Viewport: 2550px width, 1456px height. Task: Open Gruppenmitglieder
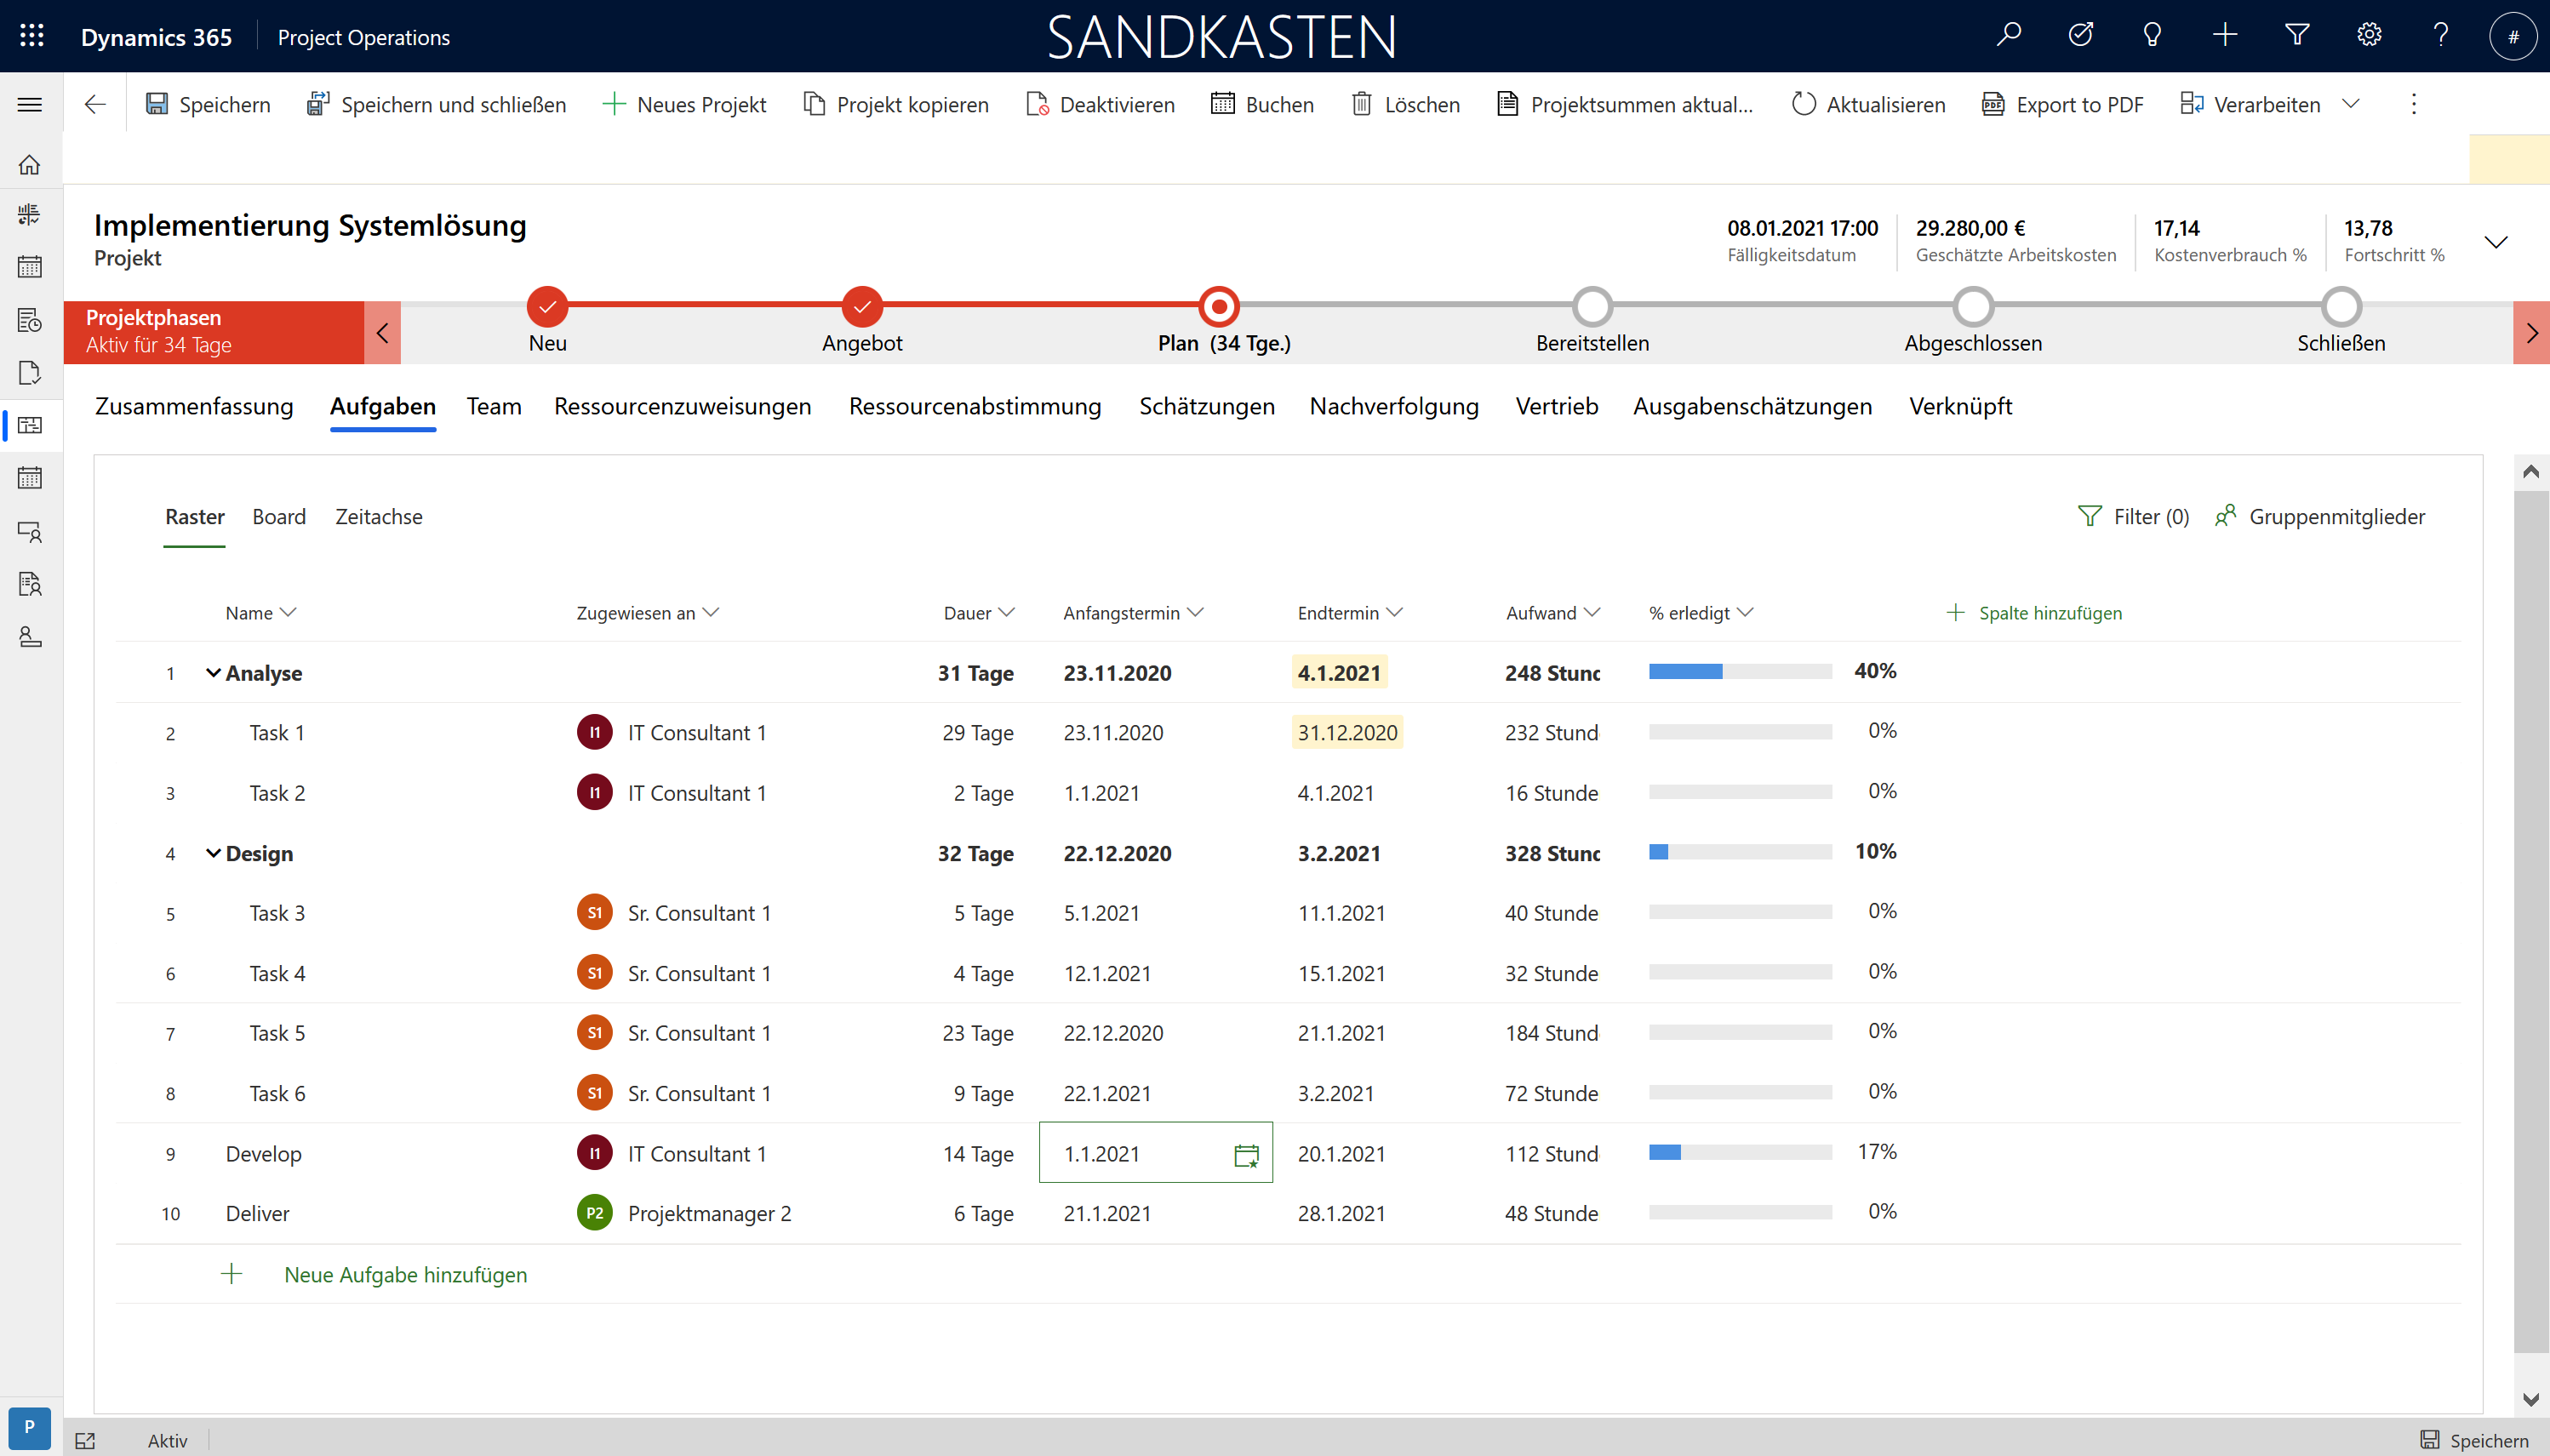click(x=2320, y=517)
